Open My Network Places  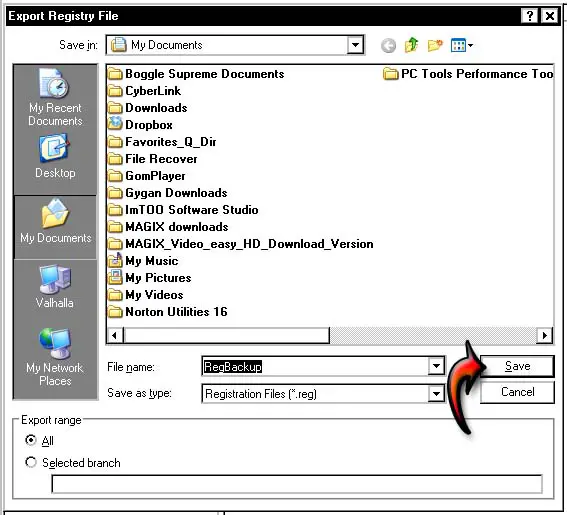coord(55,357)
